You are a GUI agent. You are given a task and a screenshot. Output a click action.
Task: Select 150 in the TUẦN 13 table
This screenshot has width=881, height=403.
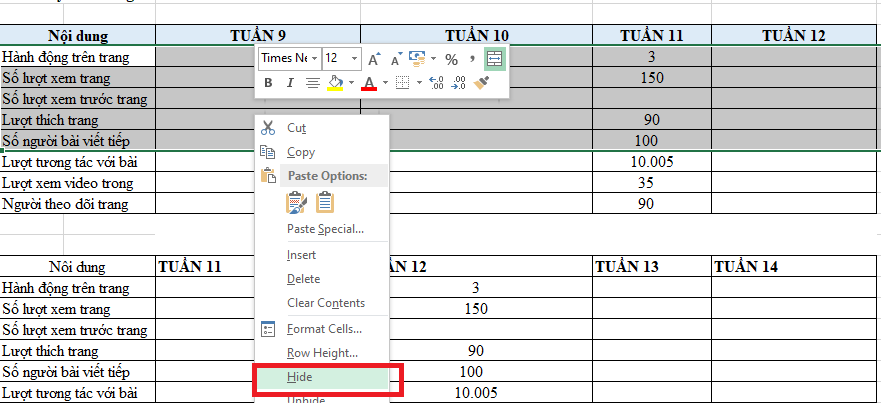coord(475,309)
